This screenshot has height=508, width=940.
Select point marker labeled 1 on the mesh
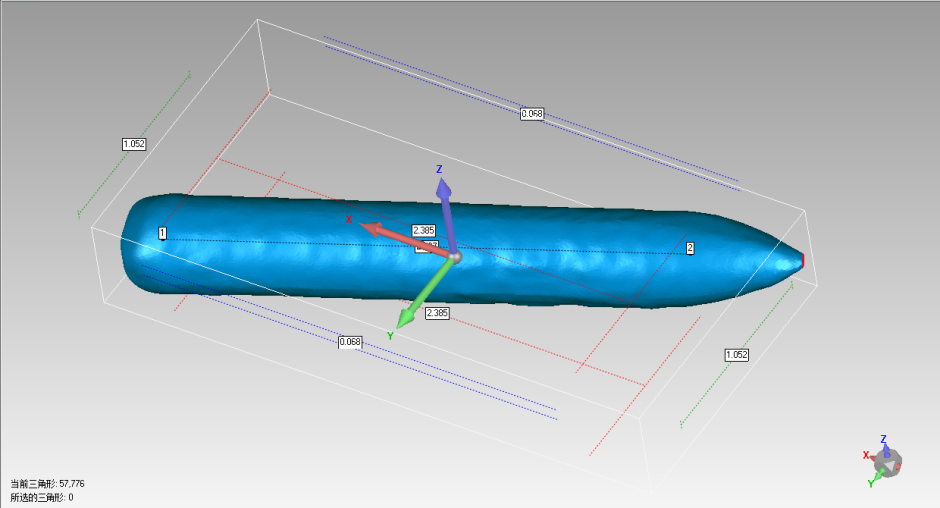pos(162,233)
